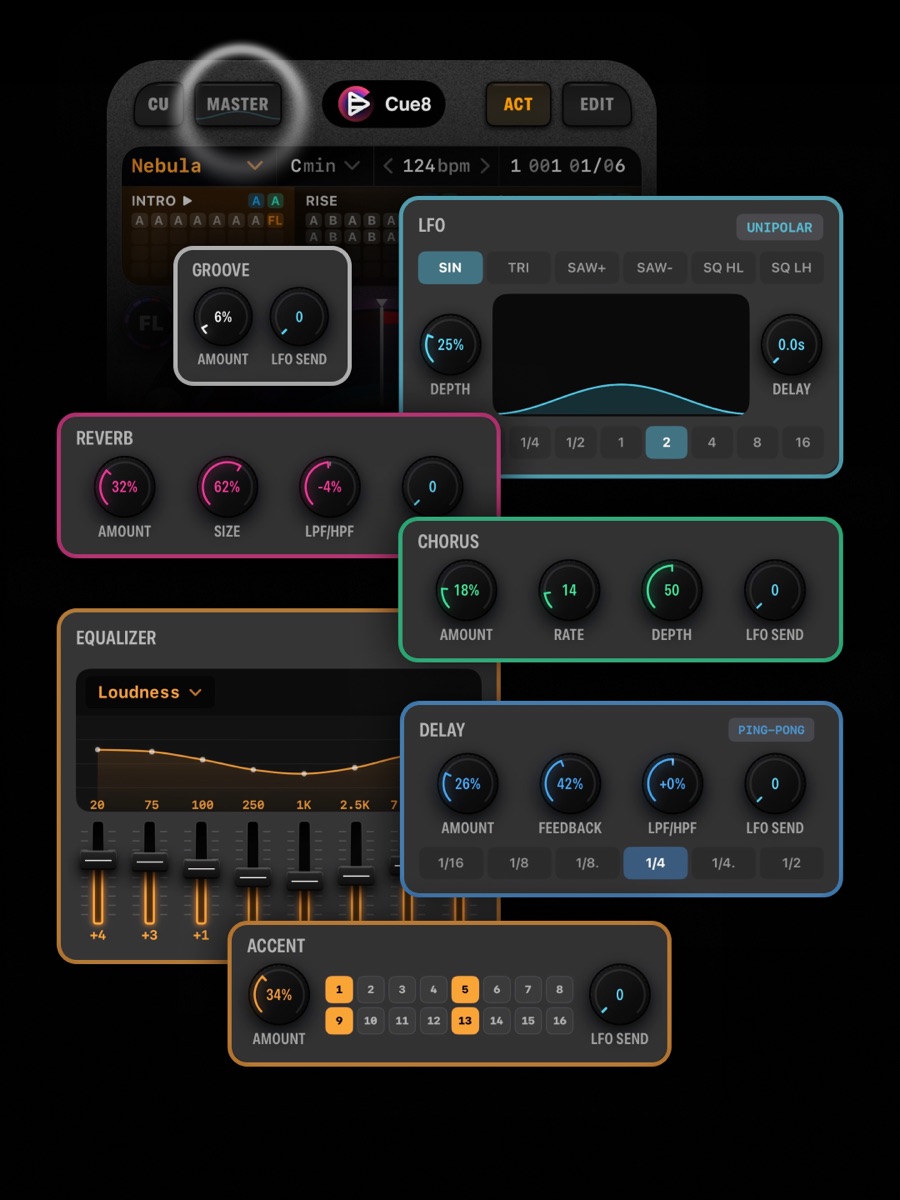This screenshot has height=1200, width=900.
Task: Select the SIN LFO waveform
Action: coord(450,268)
